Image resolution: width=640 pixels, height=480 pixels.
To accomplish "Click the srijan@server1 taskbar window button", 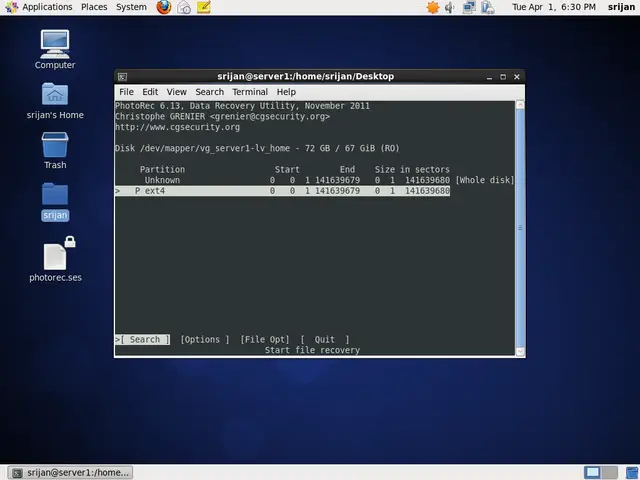I will (71, 473).
